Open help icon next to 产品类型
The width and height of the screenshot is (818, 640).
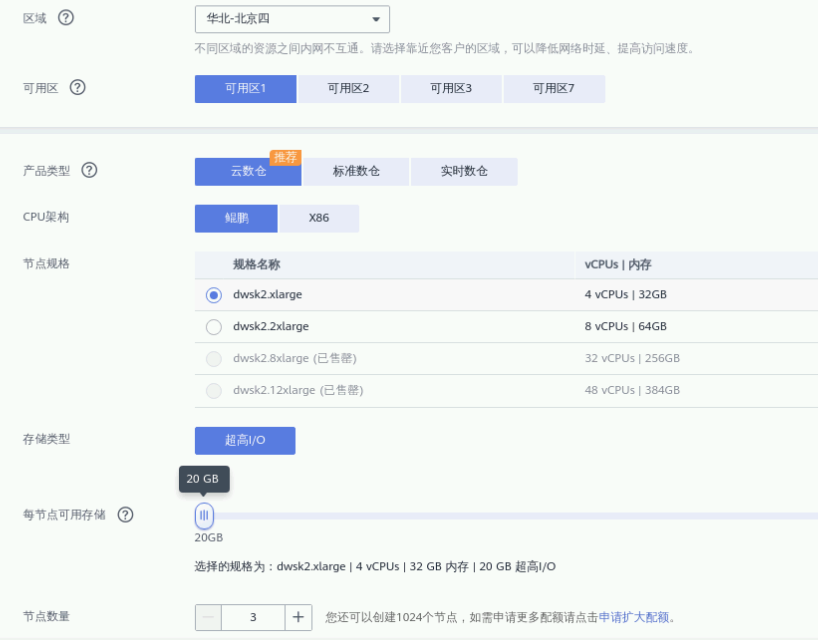(89, 171)
